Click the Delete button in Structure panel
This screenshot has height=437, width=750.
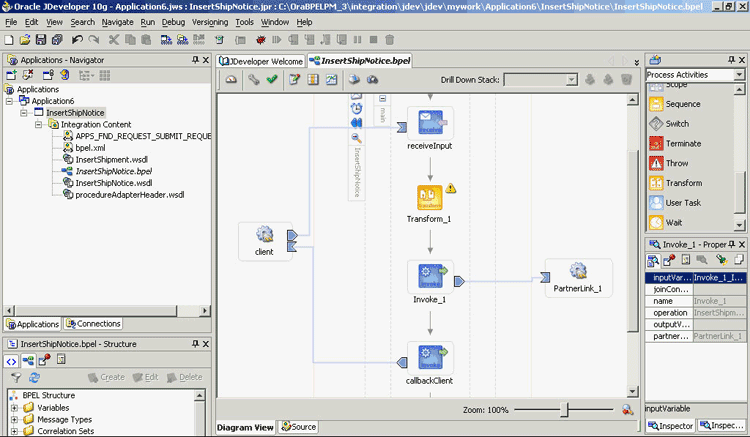[x=185, y=377]
